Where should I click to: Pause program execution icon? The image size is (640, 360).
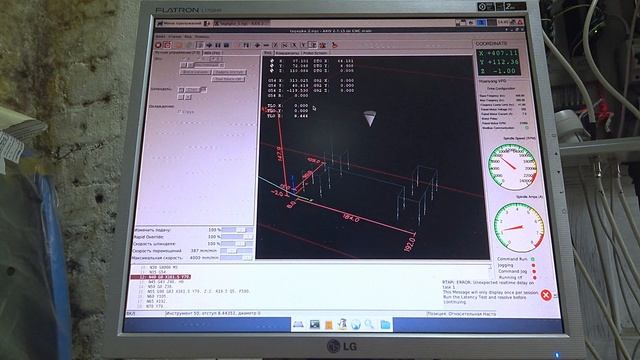218,45
